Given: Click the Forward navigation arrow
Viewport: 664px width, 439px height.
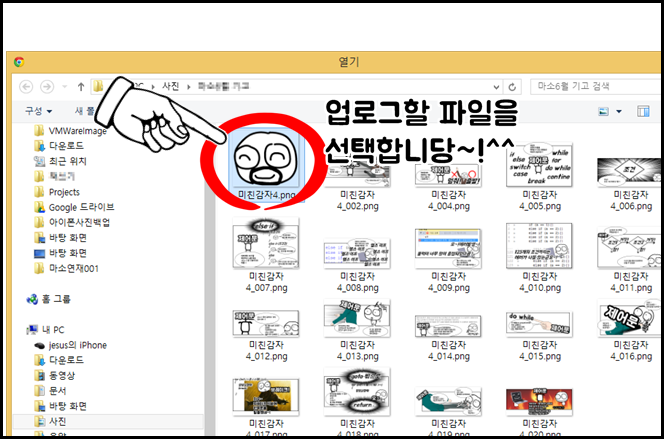Looking at the screenshot, I should (x=47, y=87).
